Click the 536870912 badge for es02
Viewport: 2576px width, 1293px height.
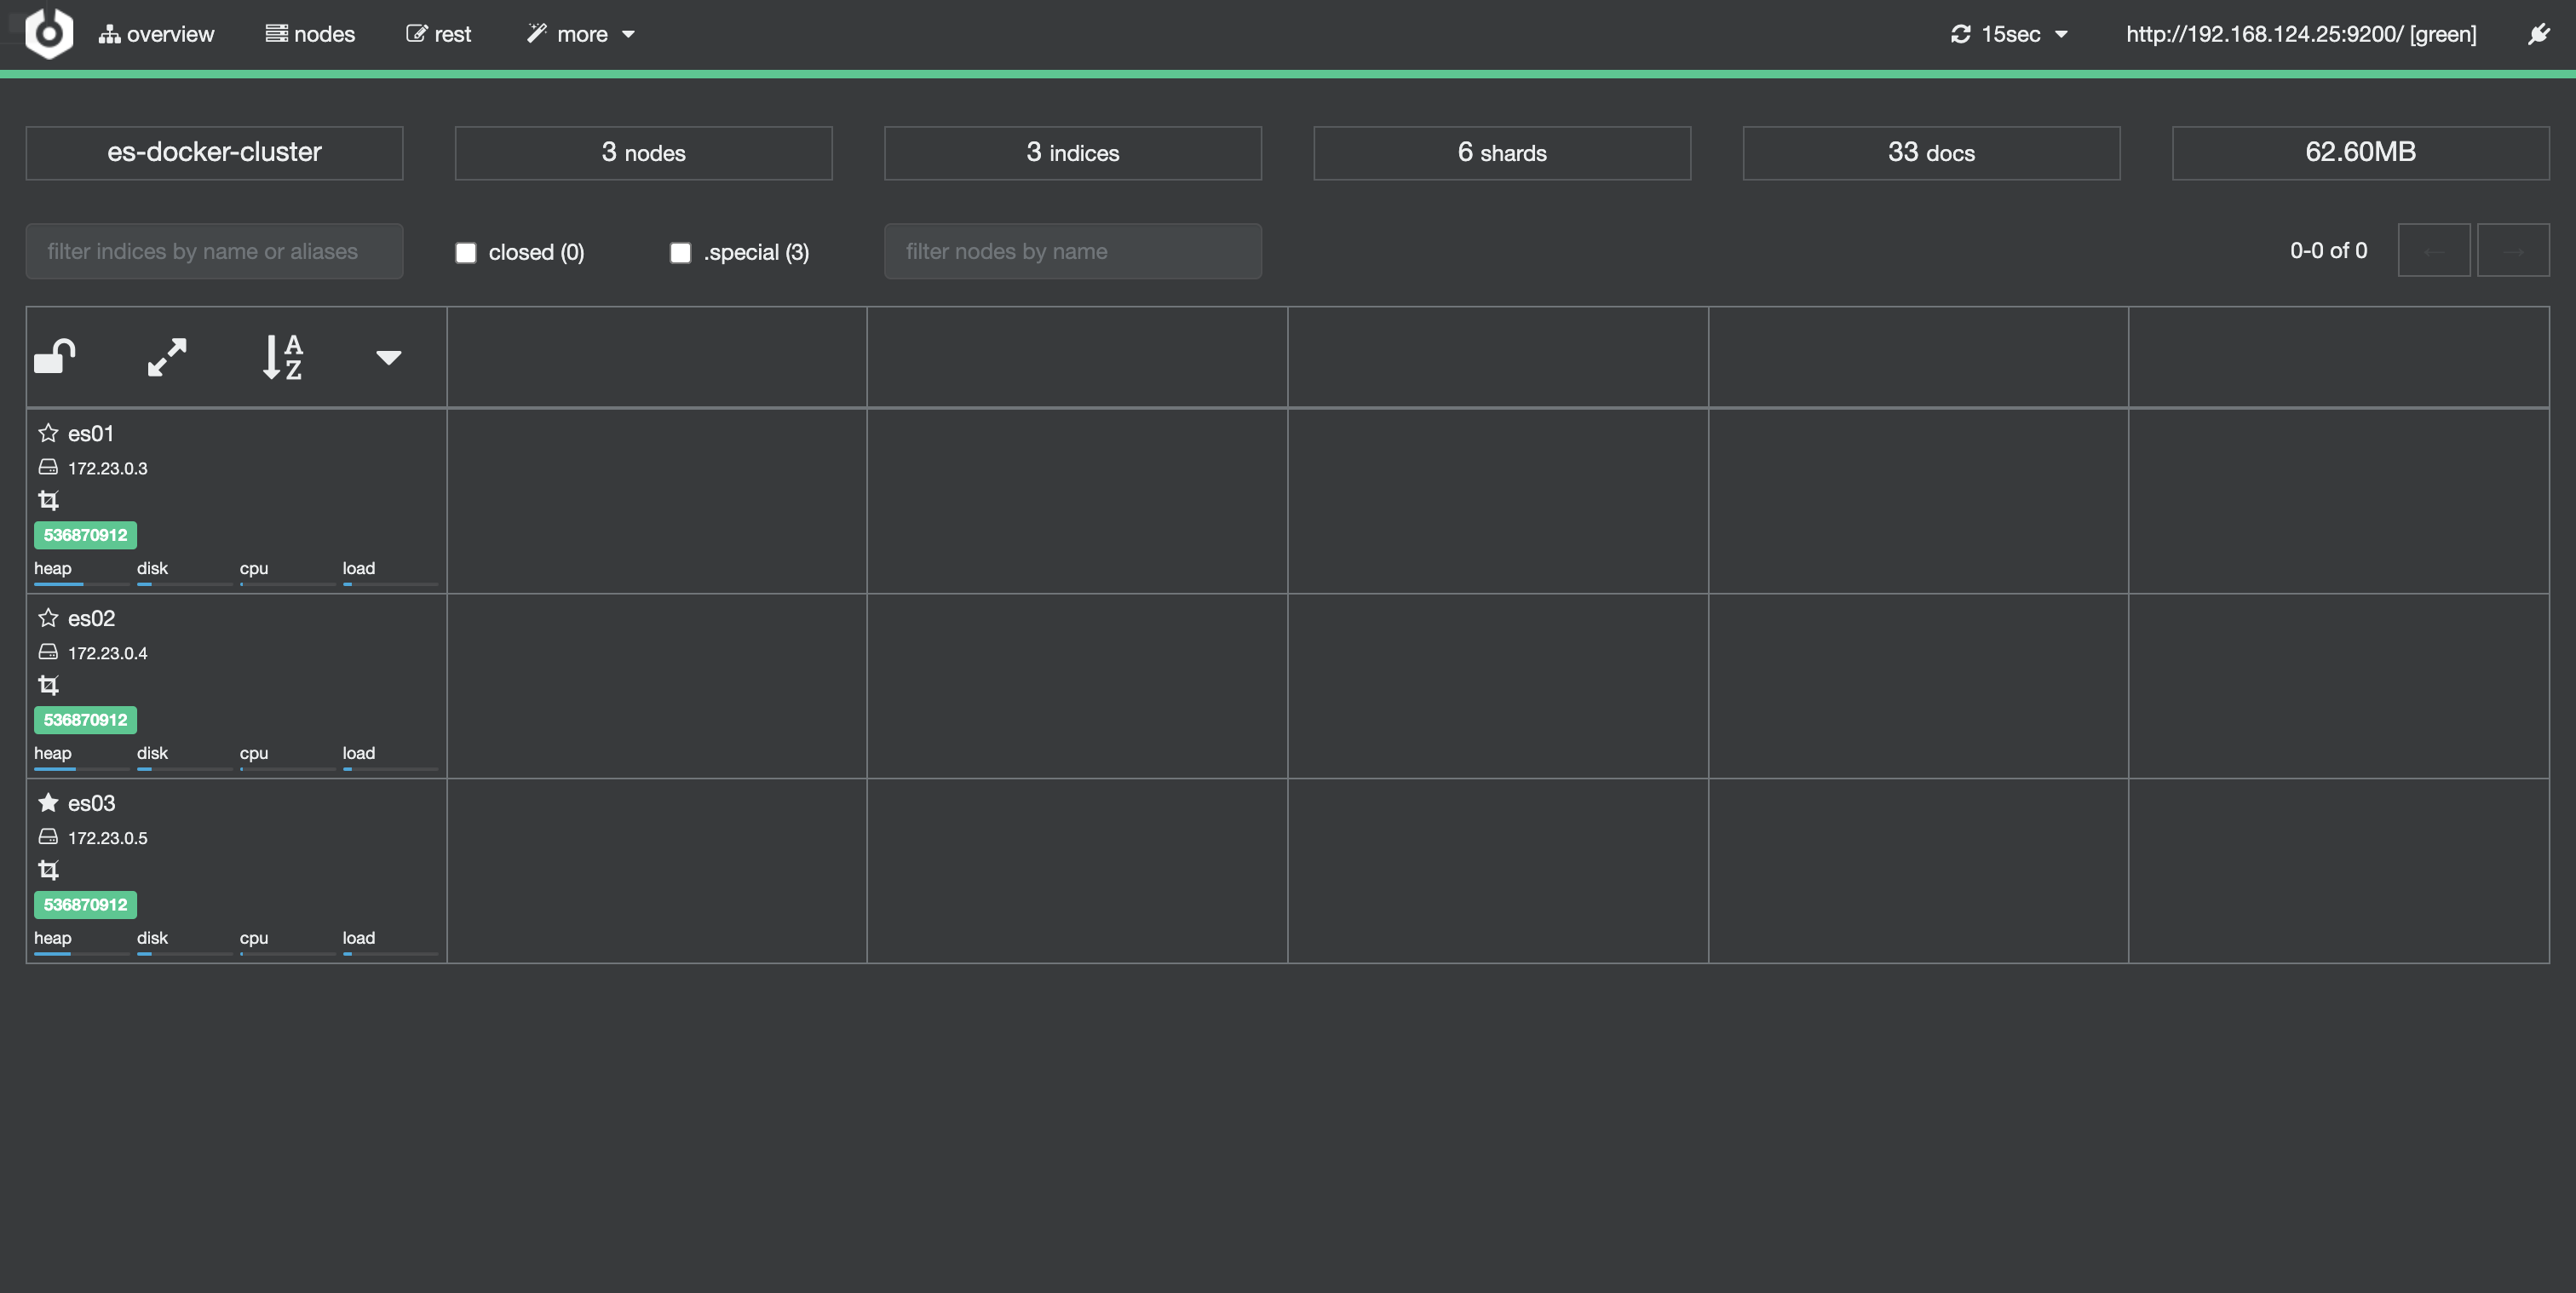85,720
